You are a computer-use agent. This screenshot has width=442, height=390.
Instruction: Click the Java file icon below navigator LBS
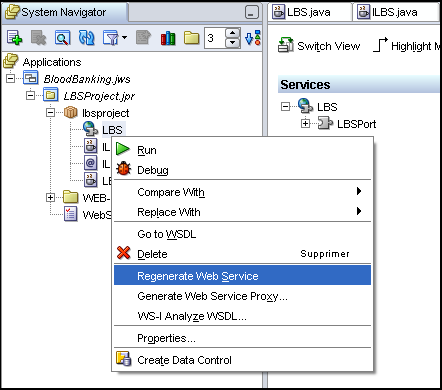coord(90,146)
